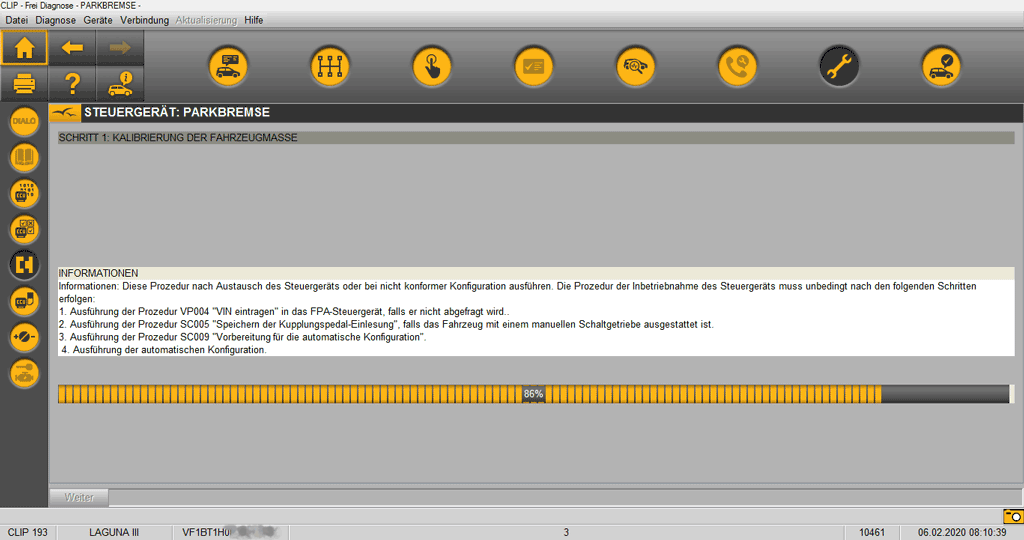Open the Diagnose menu
Image resolution: width=1024 pixels, height=540 pixels.
pos(55,20)
